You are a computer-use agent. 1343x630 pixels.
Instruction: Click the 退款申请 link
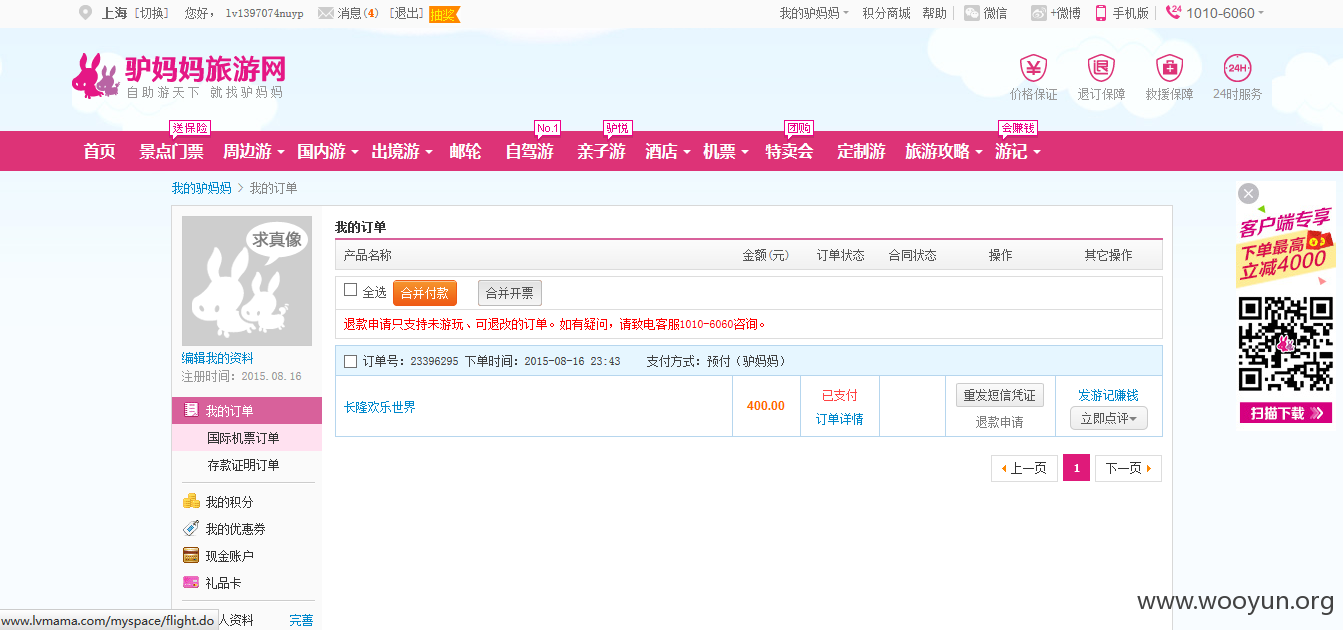pos(1000,422)
